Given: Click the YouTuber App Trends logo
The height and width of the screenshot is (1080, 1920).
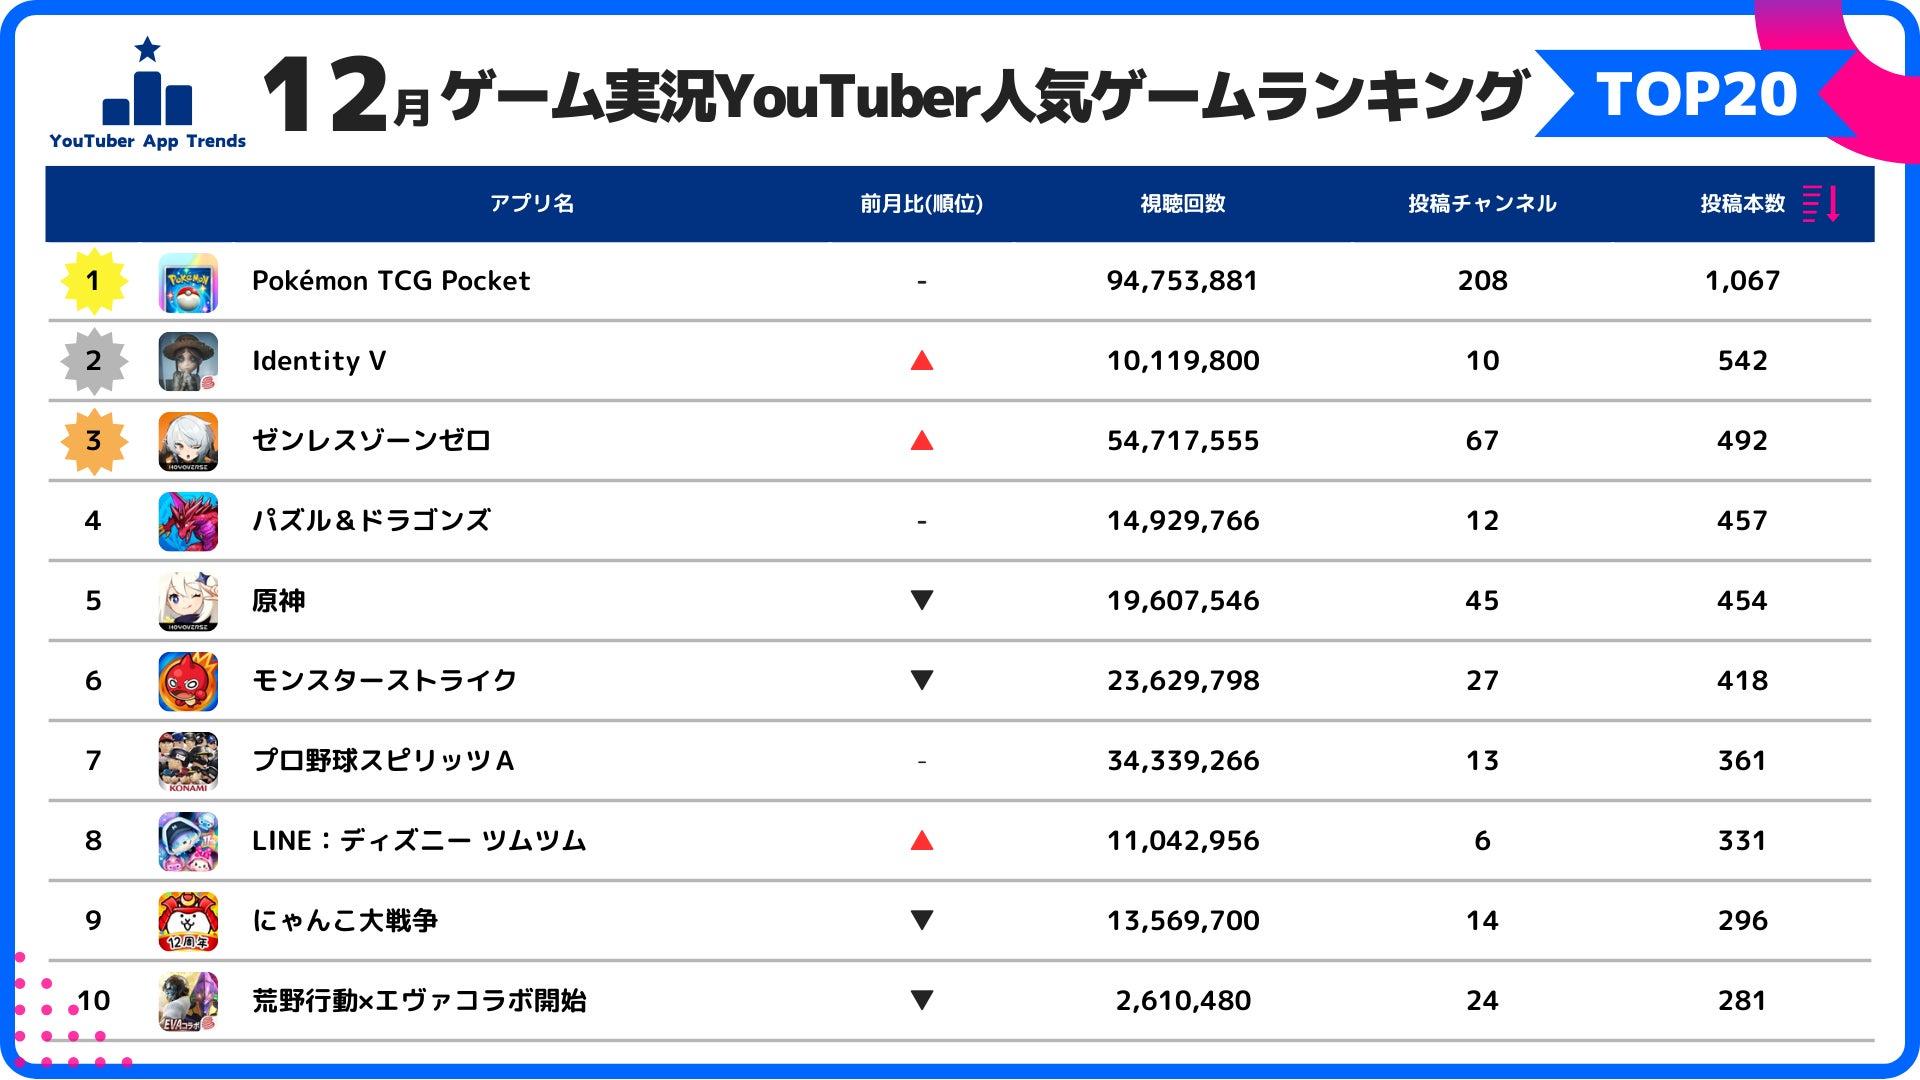Looking at the screenshot, I should point(148,94).
